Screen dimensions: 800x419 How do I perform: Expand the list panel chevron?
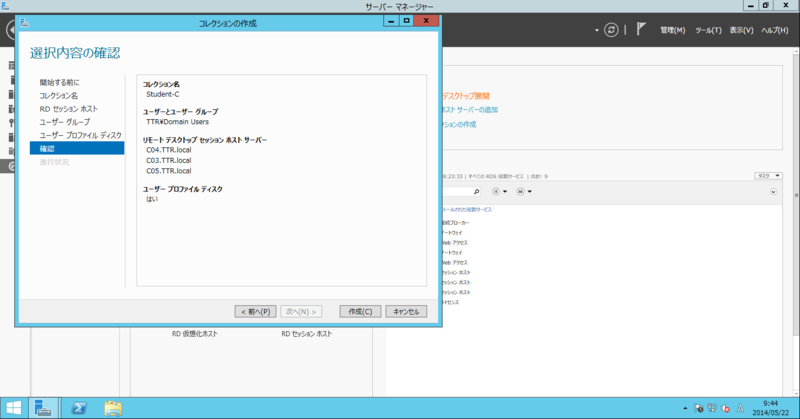(773, 192)
